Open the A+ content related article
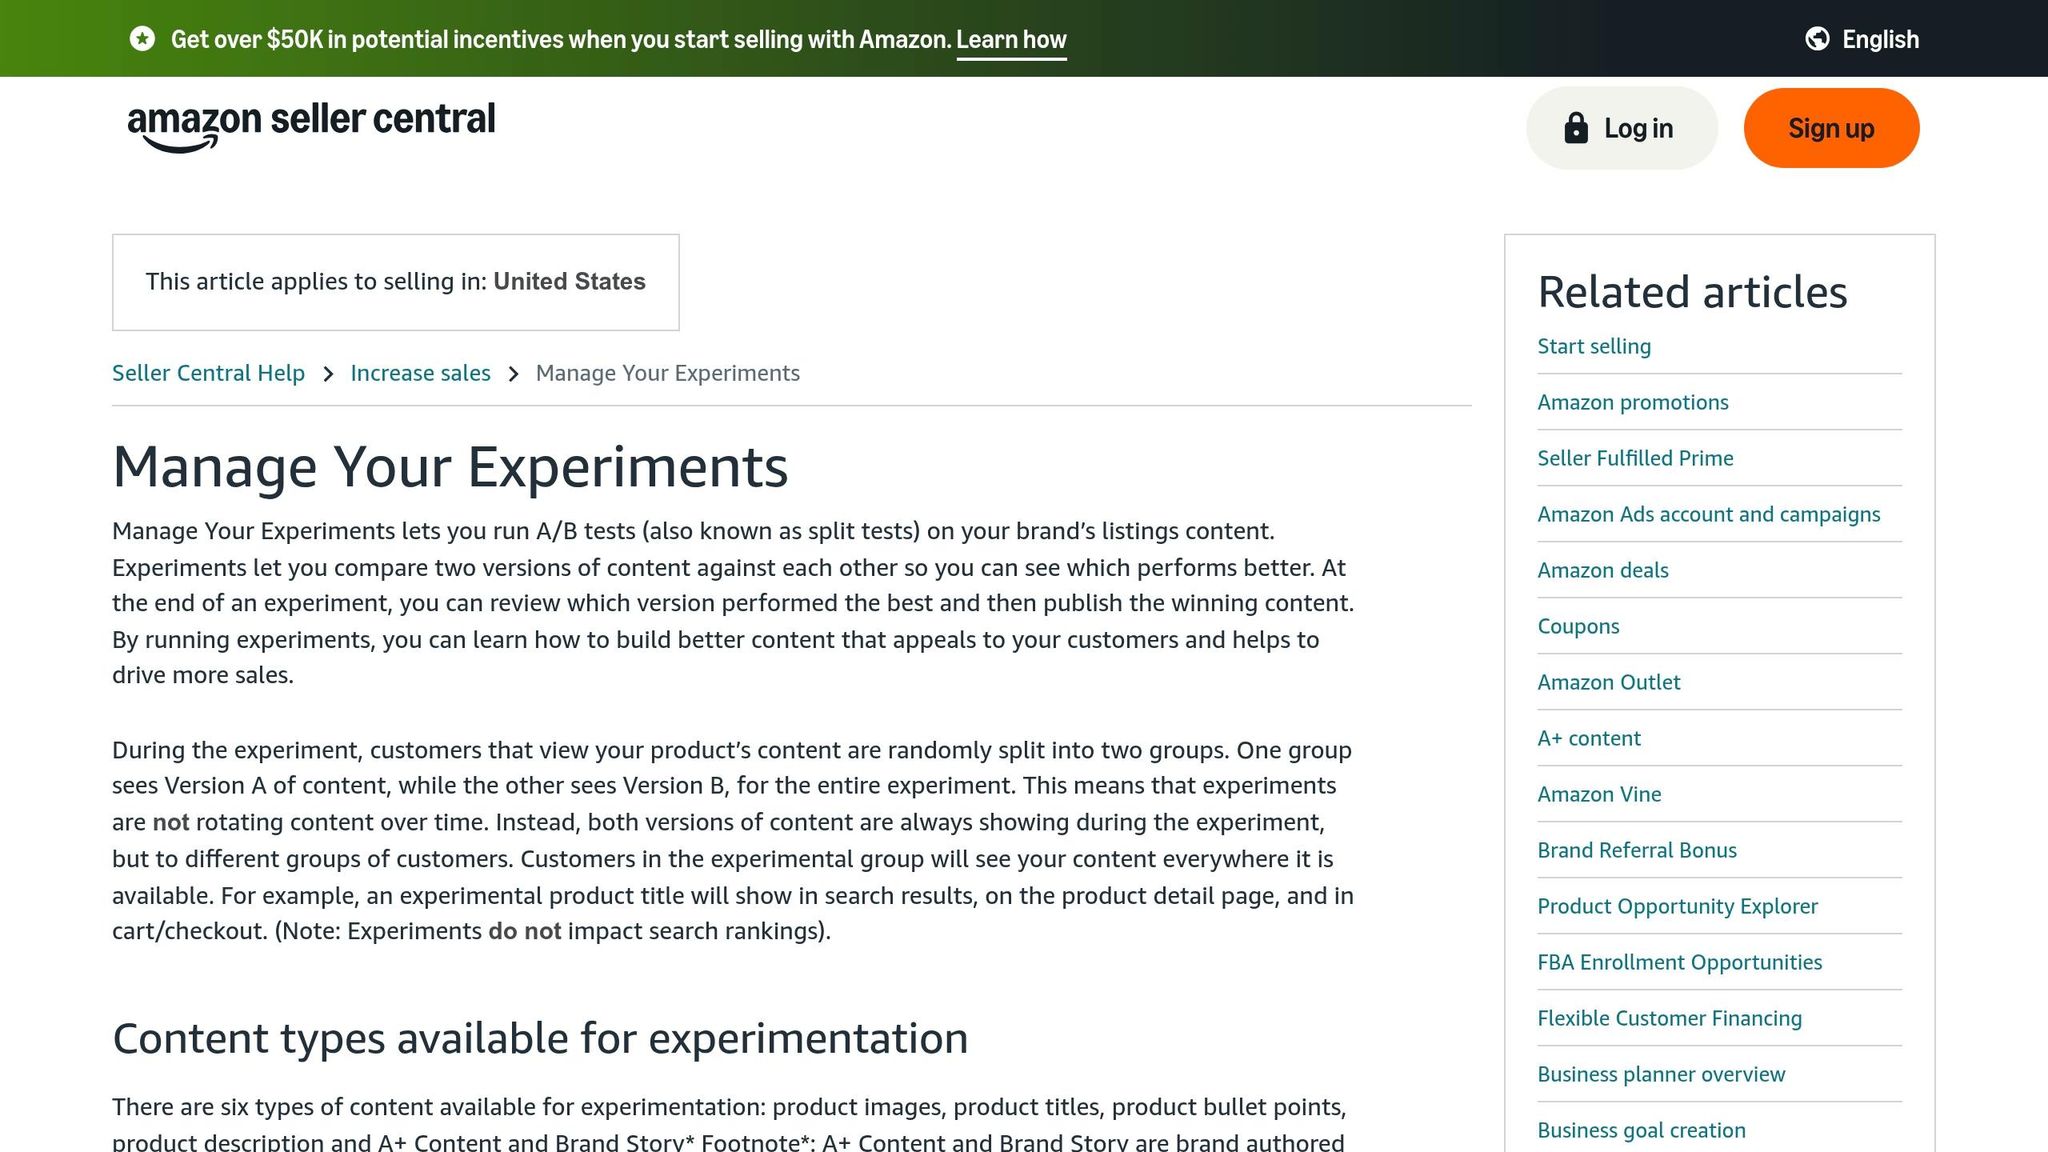The width and height of the screenshot is (2048, 1152). 1588,738
